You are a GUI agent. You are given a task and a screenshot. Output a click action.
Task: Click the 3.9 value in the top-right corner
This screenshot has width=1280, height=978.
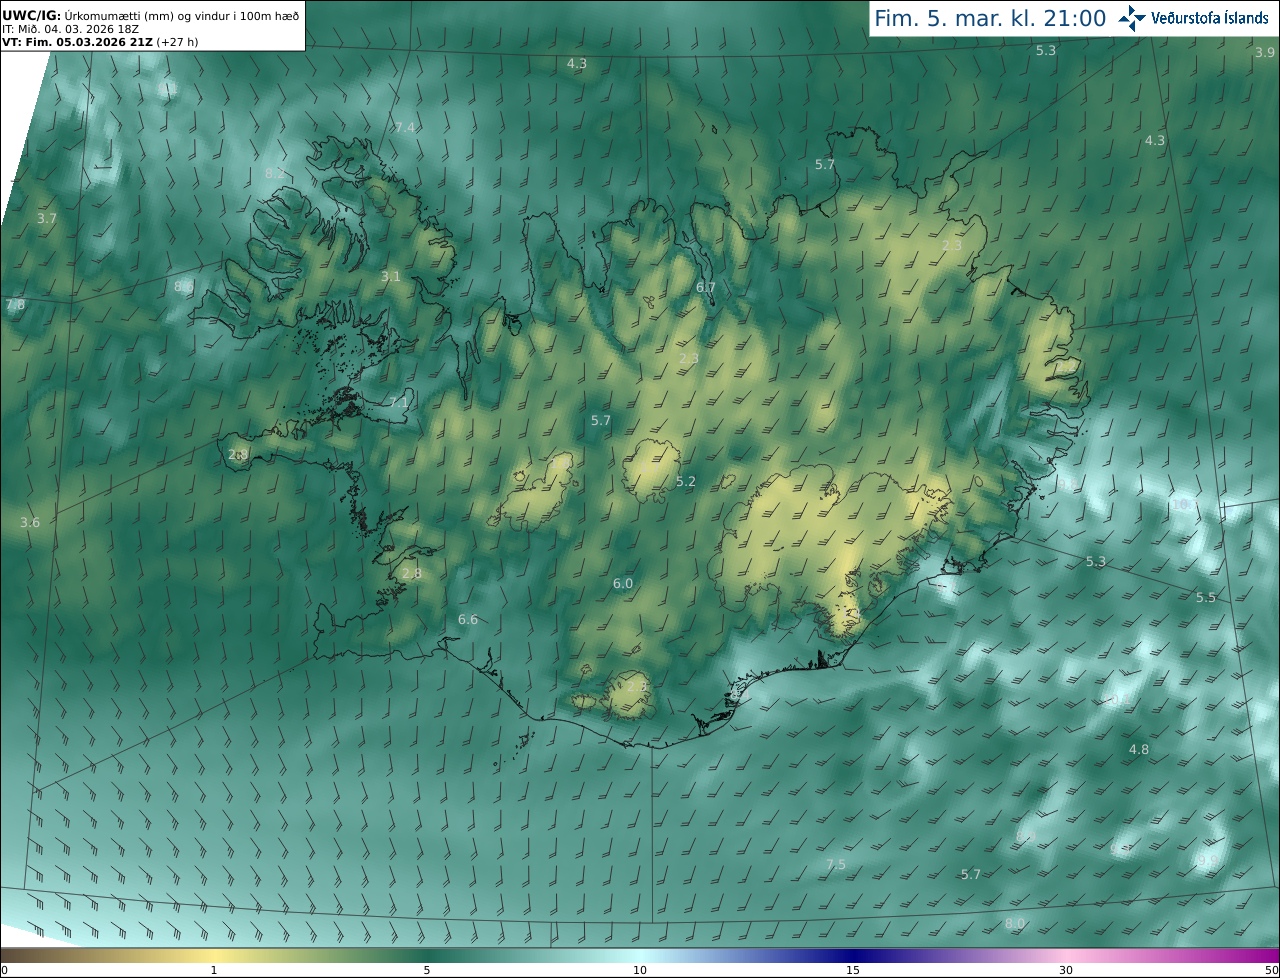click(1265, 52)
